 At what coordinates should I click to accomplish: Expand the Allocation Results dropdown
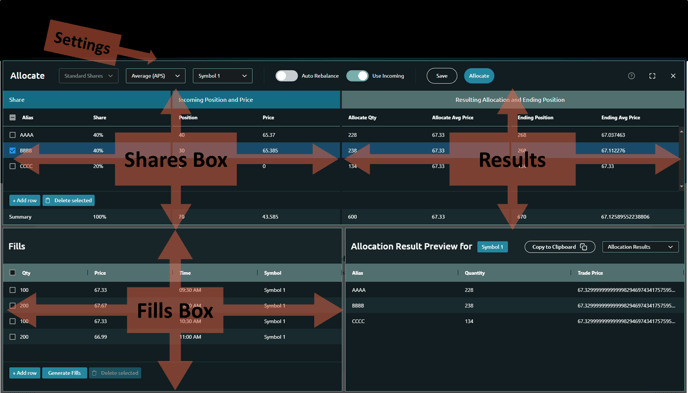pyautogui.click(x=640, y=247)
